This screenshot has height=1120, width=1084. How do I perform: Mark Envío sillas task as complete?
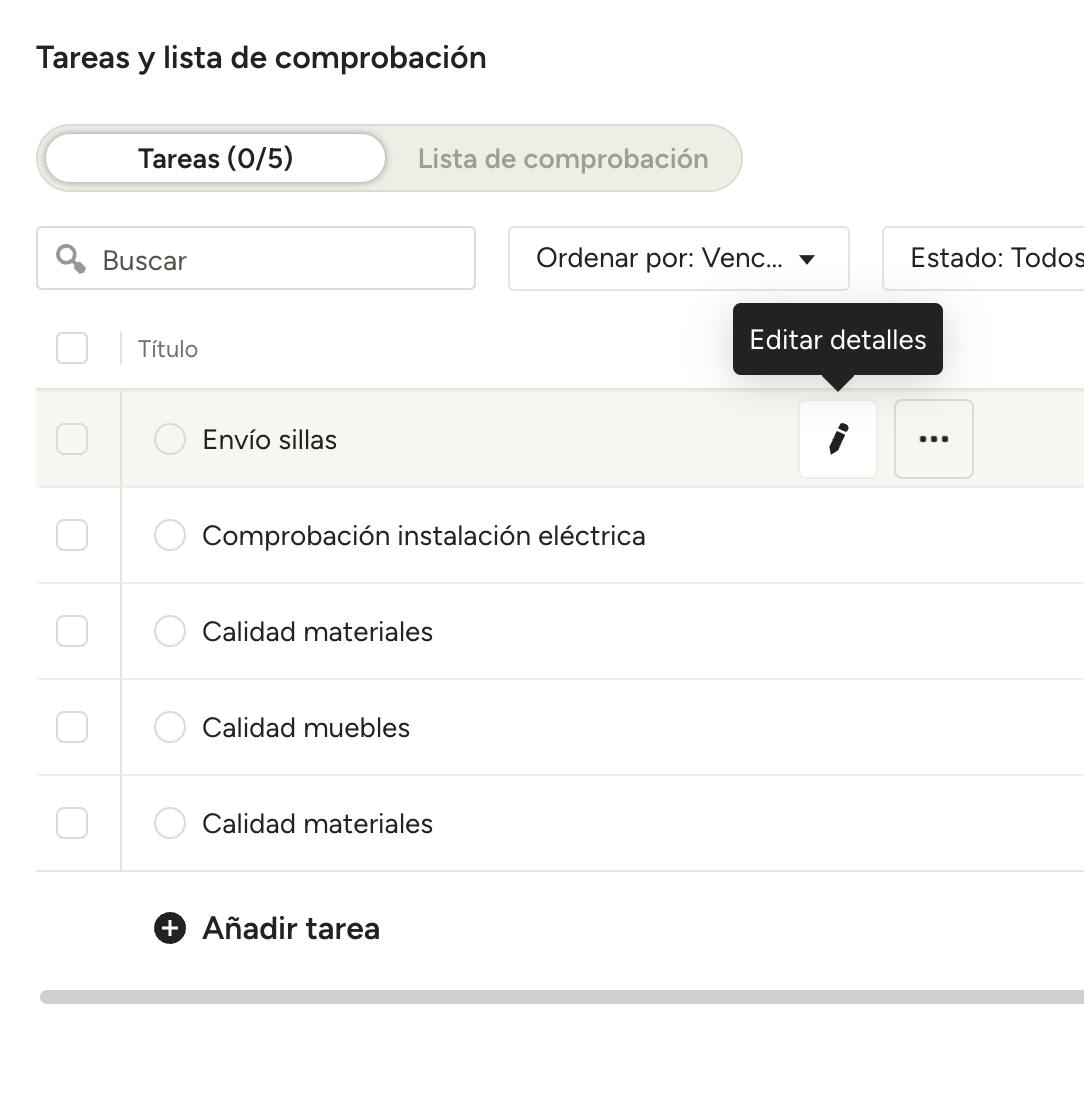pyautogui.click(x=170, y=439)
